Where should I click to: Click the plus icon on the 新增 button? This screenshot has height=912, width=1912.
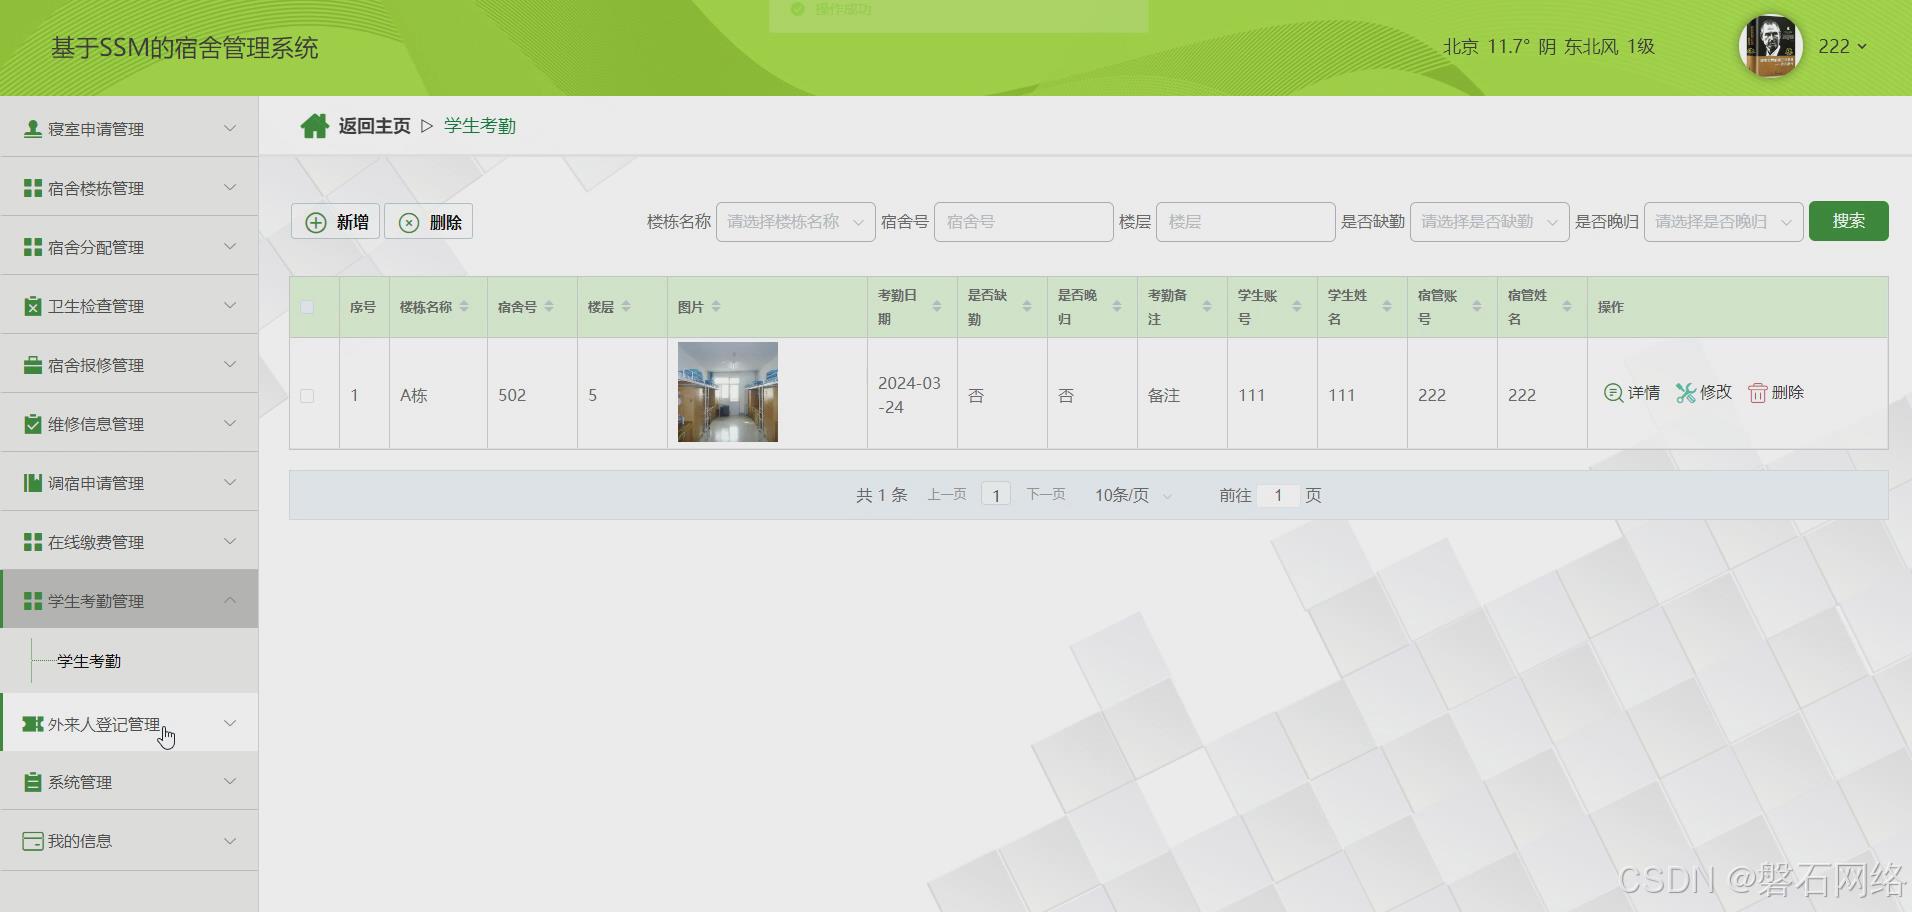[314, 221]
